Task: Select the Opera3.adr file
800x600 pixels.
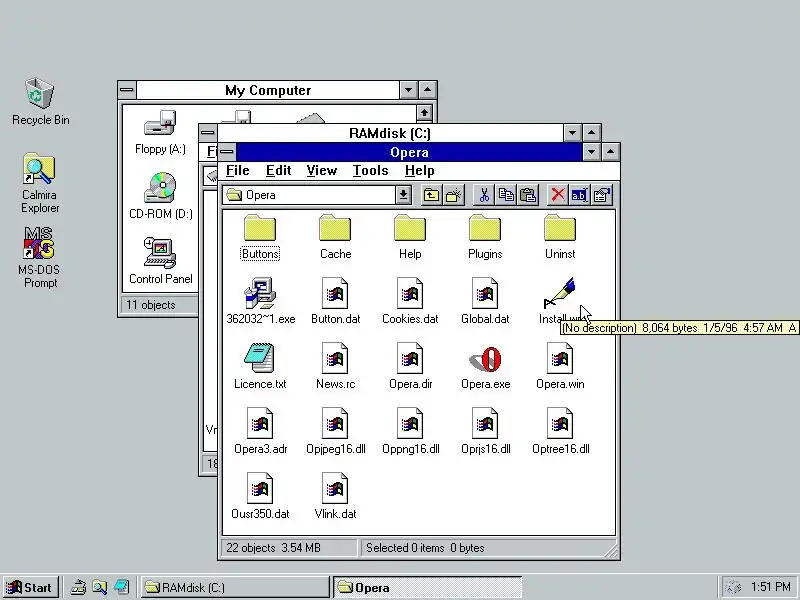Action: [x=260, y=431]
